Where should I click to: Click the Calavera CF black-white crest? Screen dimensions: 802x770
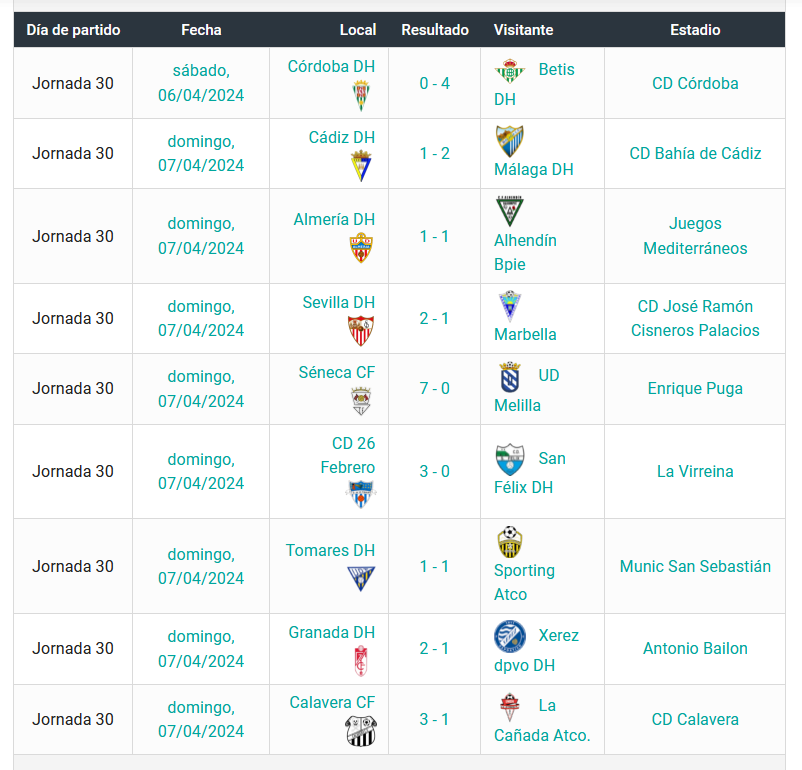pyautogui.click(x=361, y=731)
